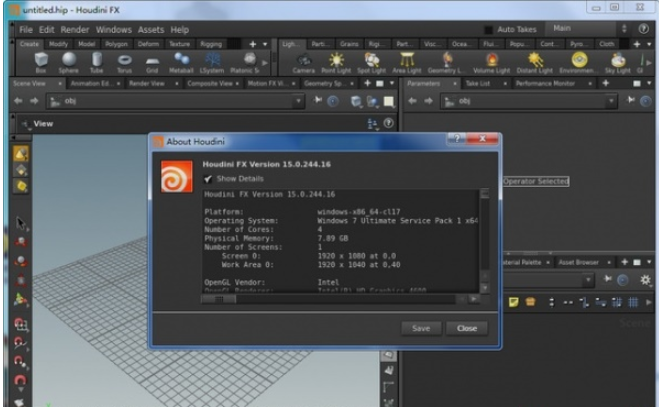Screen dimensions: 659x407
Task: Open the Polygon shelf tab
Action: coord(116,44)
